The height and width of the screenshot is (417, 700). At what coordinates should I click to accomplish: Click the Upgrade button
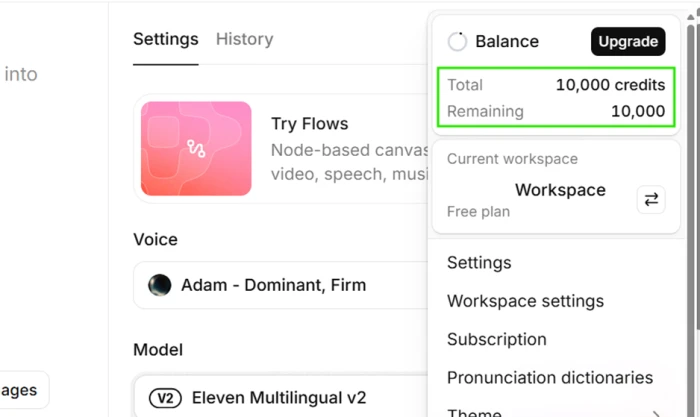[x=628, y=42]
